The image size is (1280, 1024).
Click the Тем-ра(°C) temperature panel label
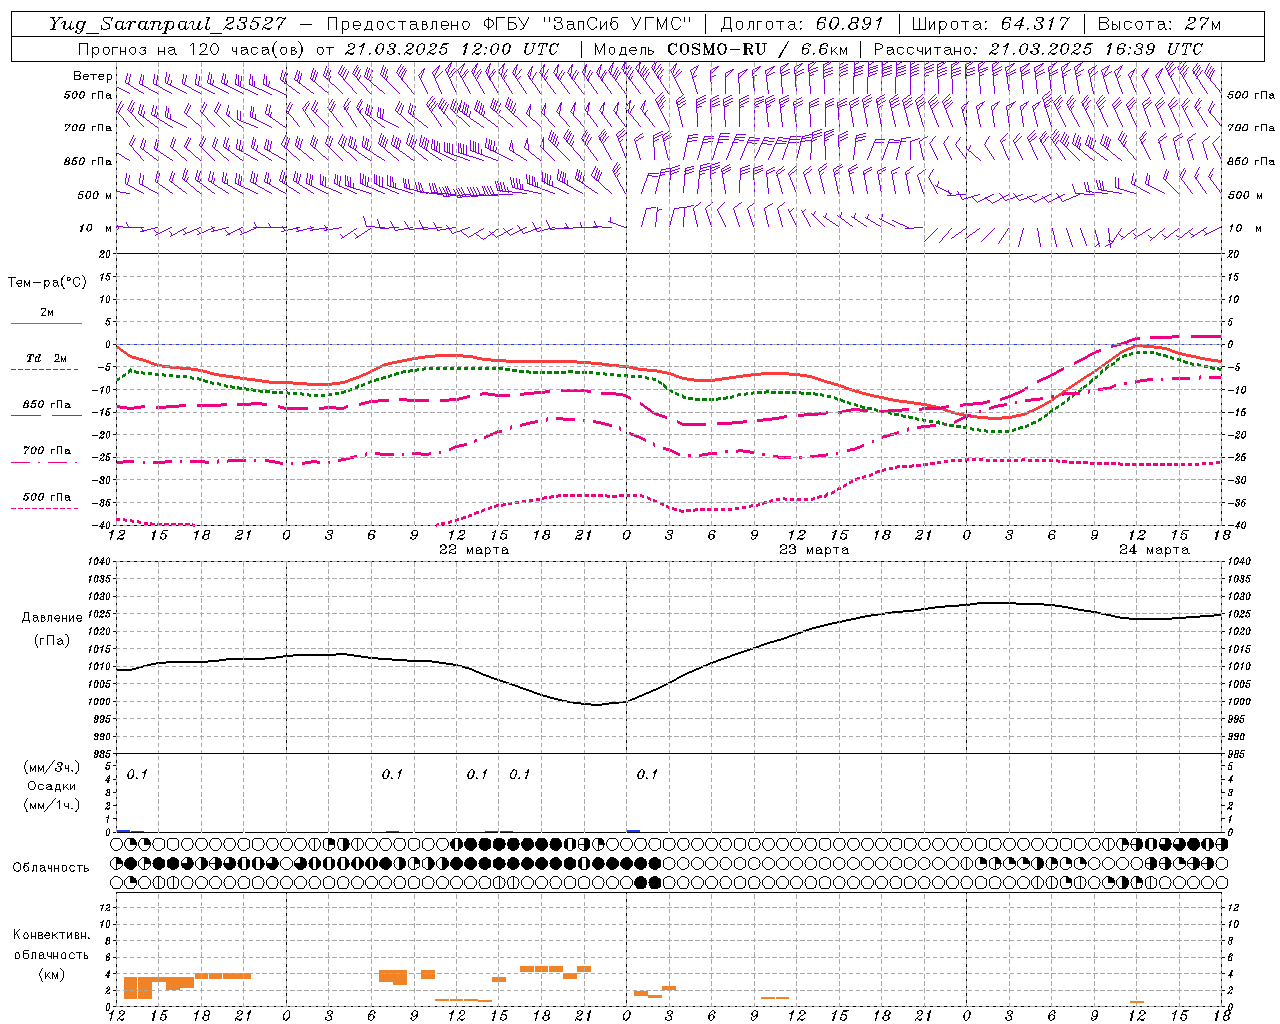[x=47, y=283]
